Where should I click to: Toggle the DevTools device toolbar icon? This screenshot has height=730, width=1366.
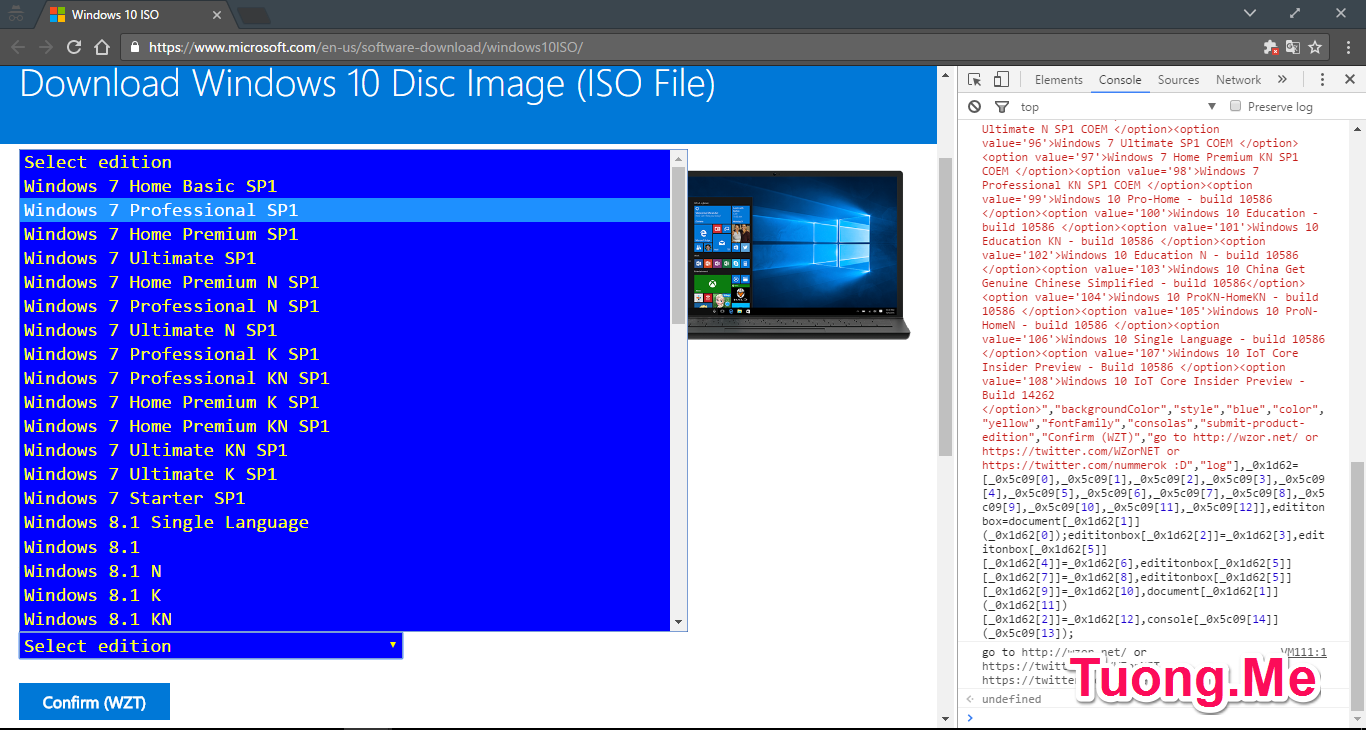coord(1001,80)
